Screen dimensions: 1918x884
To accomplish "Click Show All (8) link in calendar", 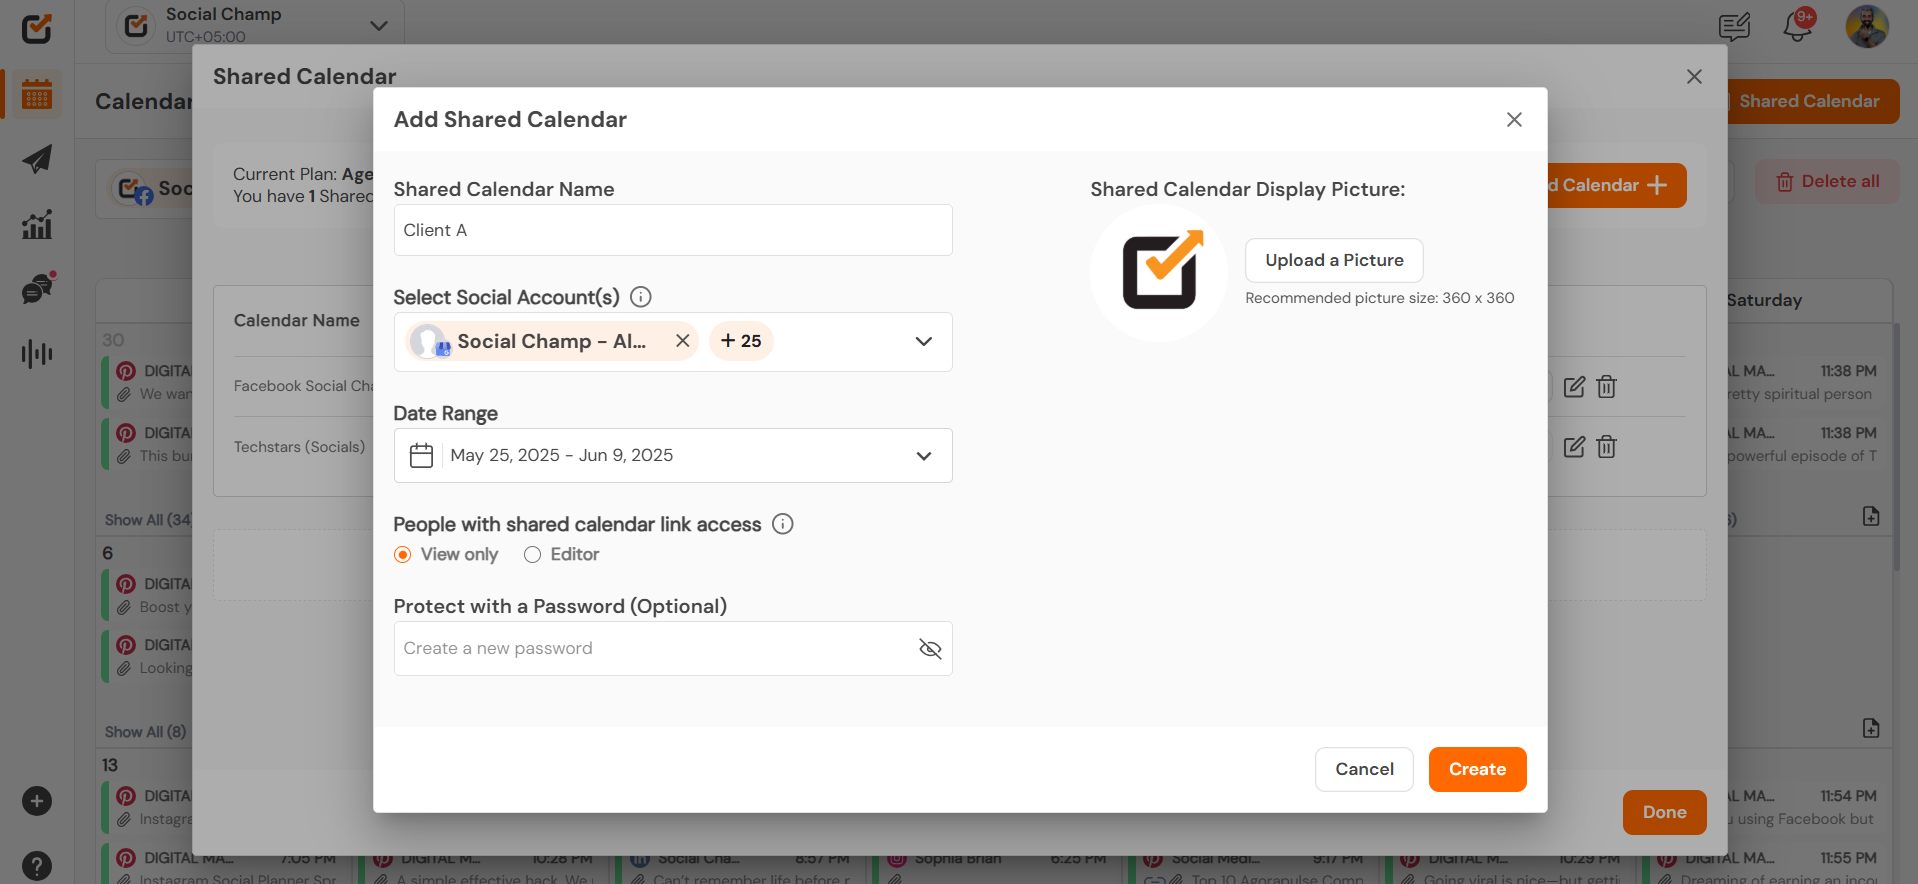I will click(x=146, y=732).
